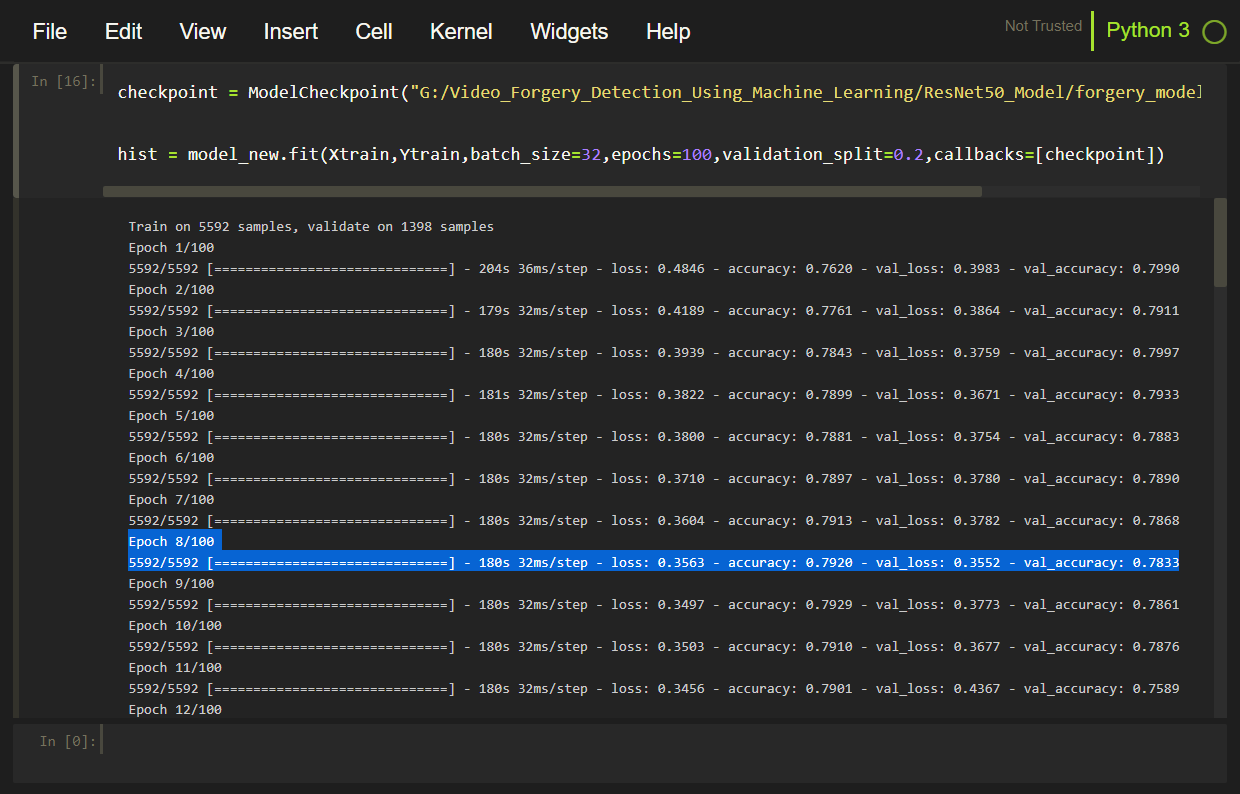Click the 'Epoch 1/100' output line

point(171,248)
